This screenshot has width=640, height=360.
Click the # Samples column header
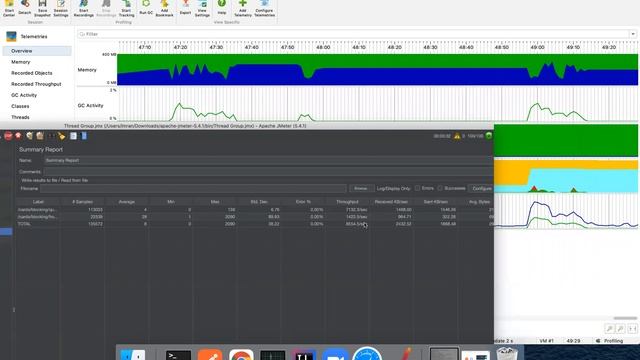(x=82, y=202)
